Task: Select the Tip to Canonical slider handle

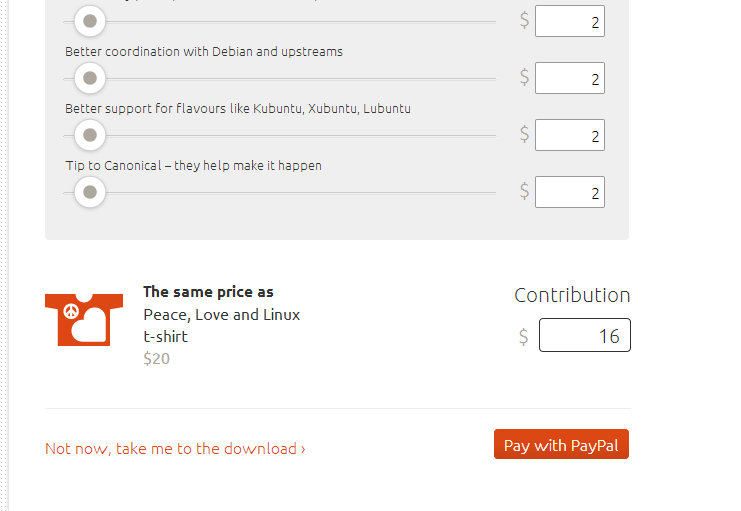Action: 90,192
